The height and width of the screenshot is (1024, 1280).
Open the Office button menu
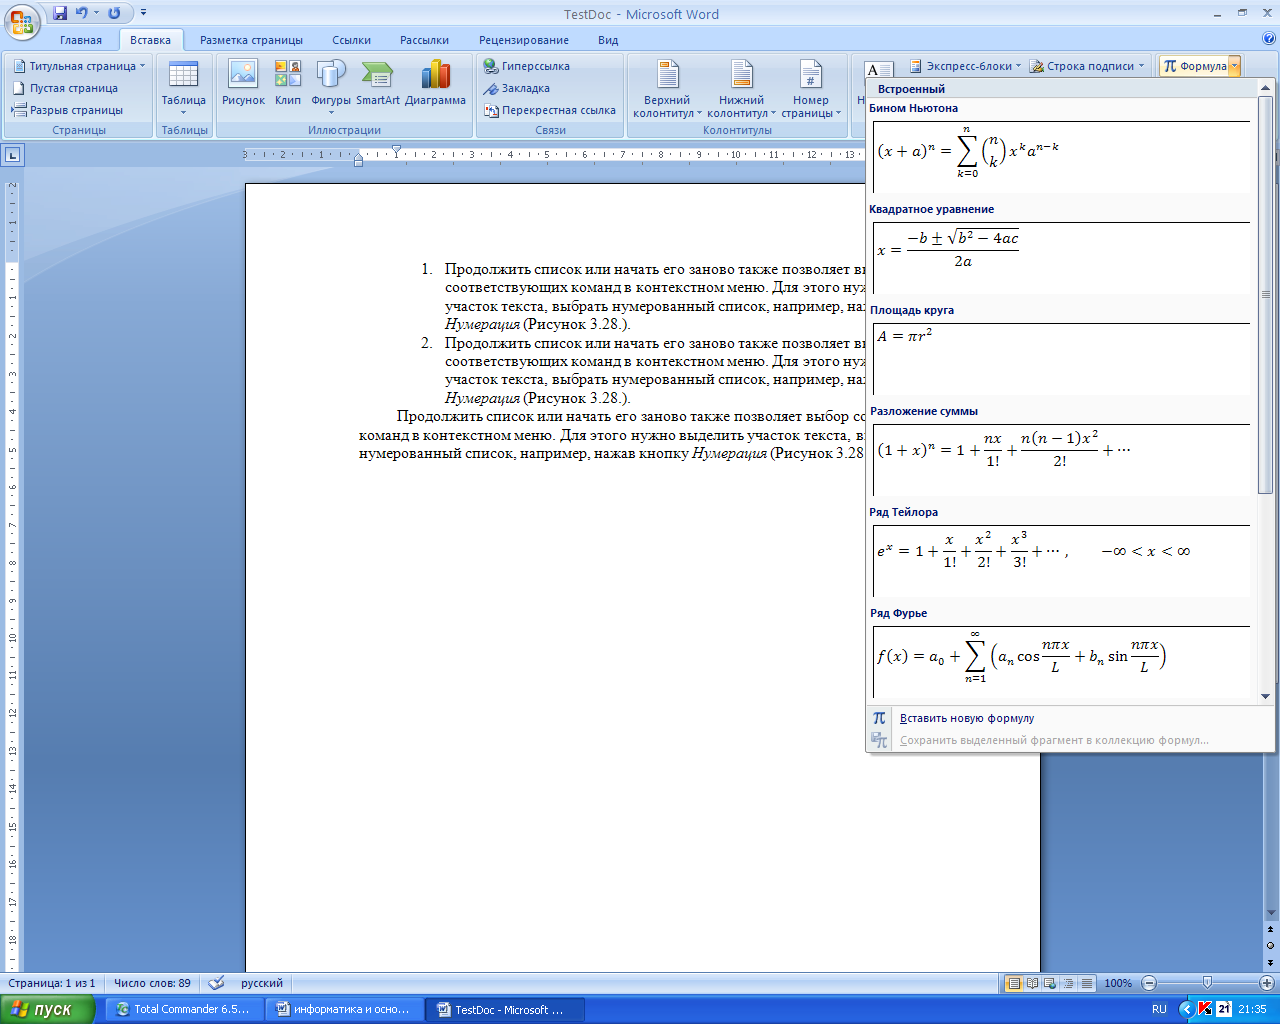[x=22, y=22]
